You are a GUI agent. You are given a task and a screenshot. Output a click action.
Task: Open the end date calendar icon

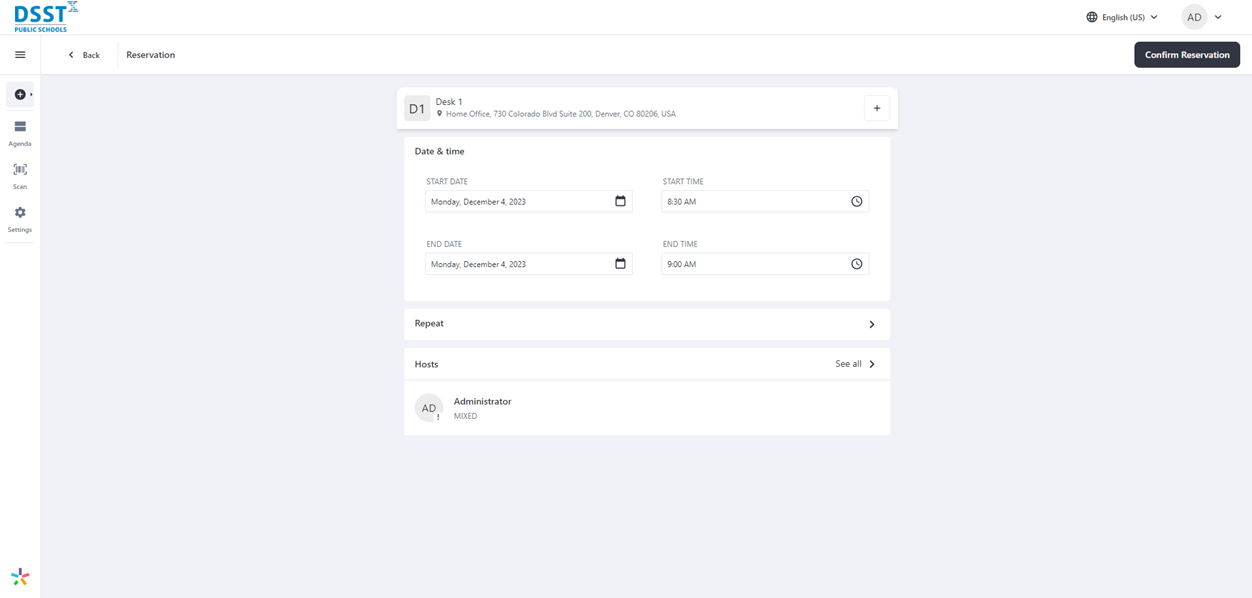click(x=620, y=264)
